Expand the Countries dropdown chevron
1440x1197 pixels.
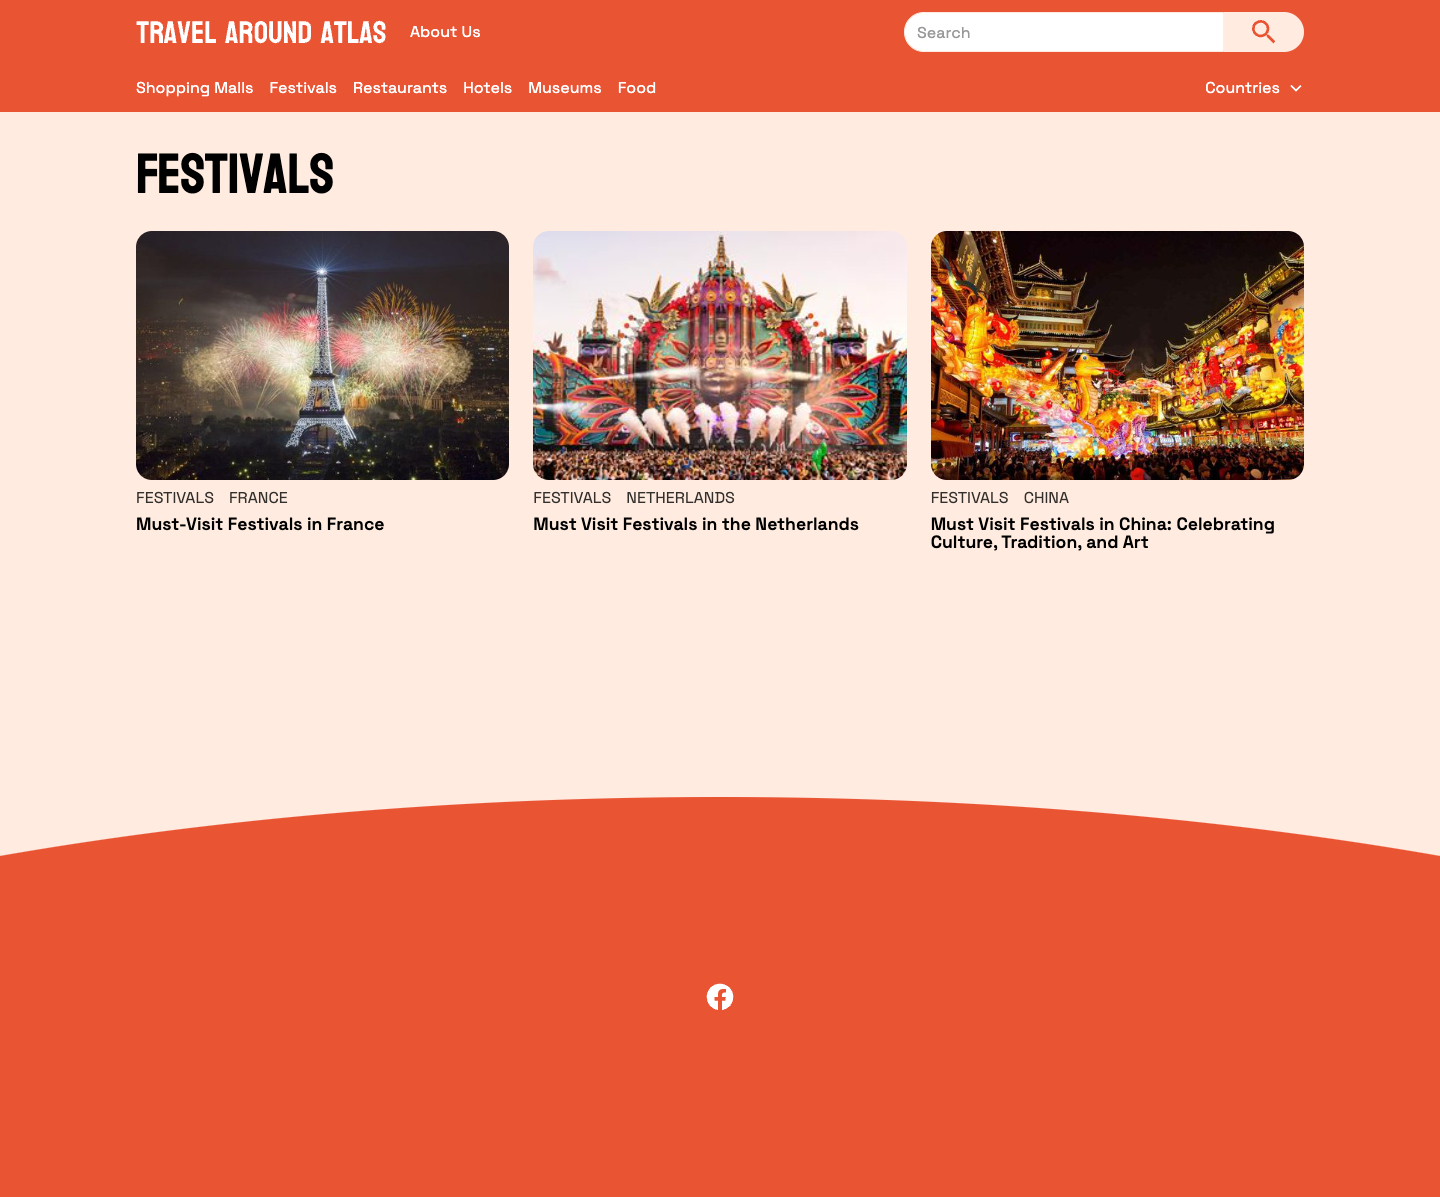1296,88
